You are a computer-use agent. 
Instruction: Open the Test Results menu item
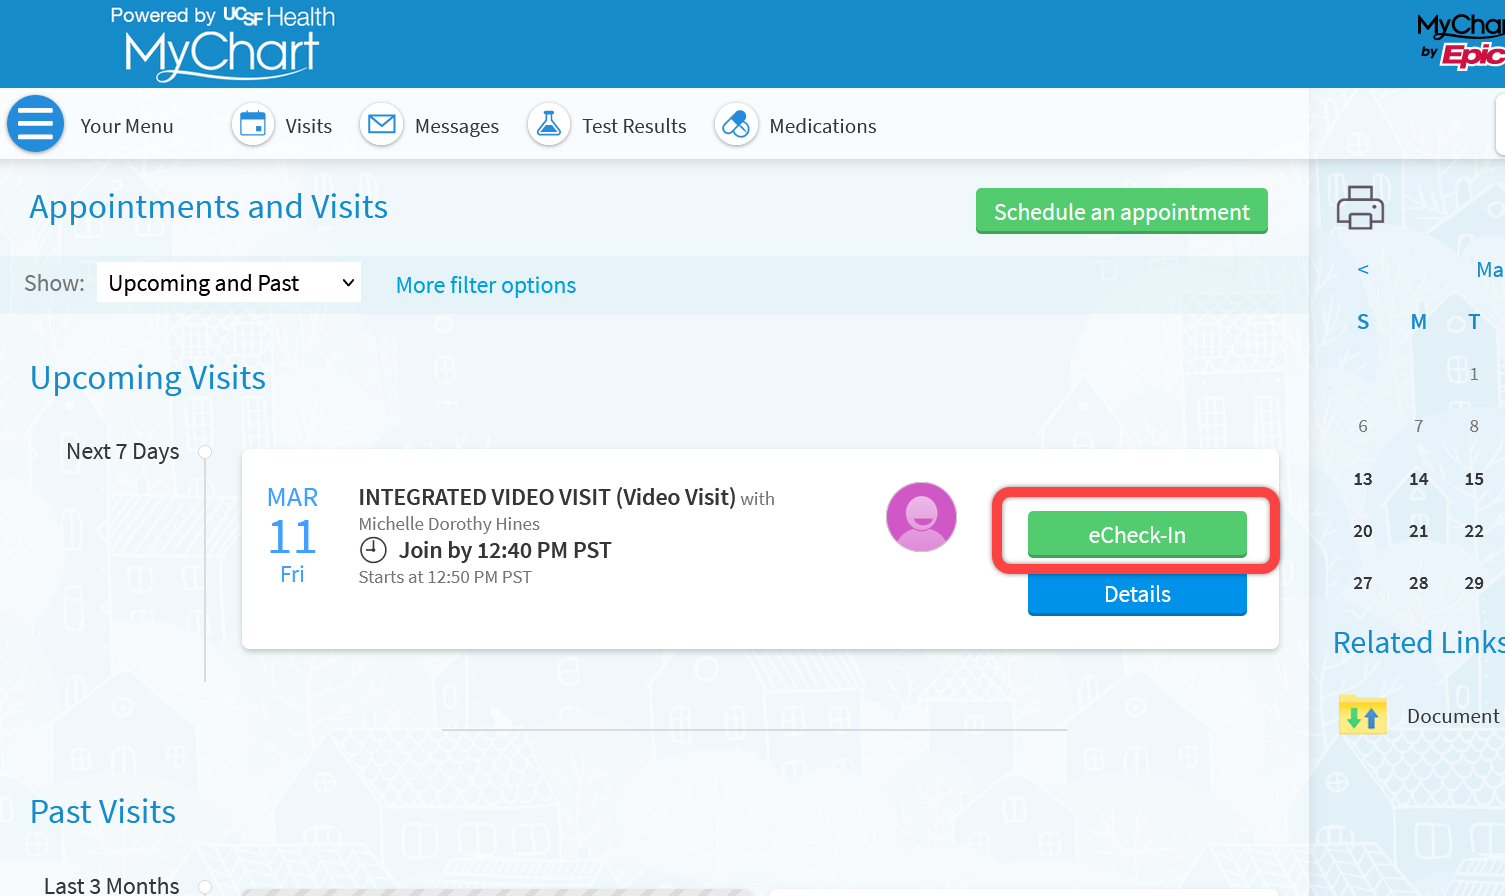coord(634,126)
